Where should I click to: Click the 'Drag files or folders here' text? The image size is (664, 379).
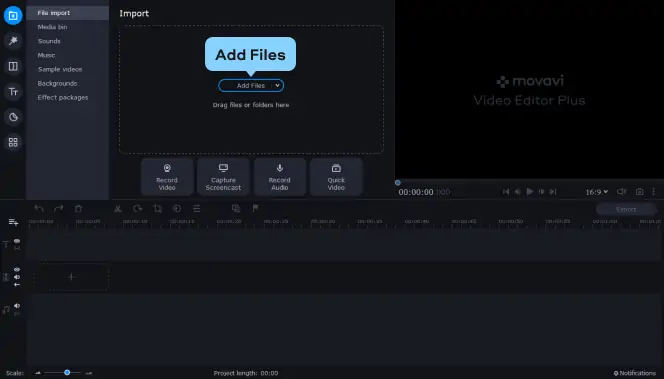pyautogui.click(x=251, y=105)
